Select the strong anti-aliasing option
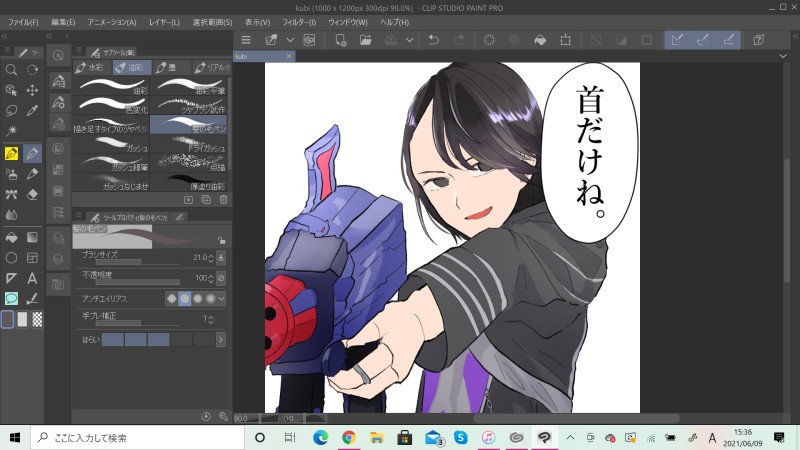800x450 pixels. click(x=210, y=298)
